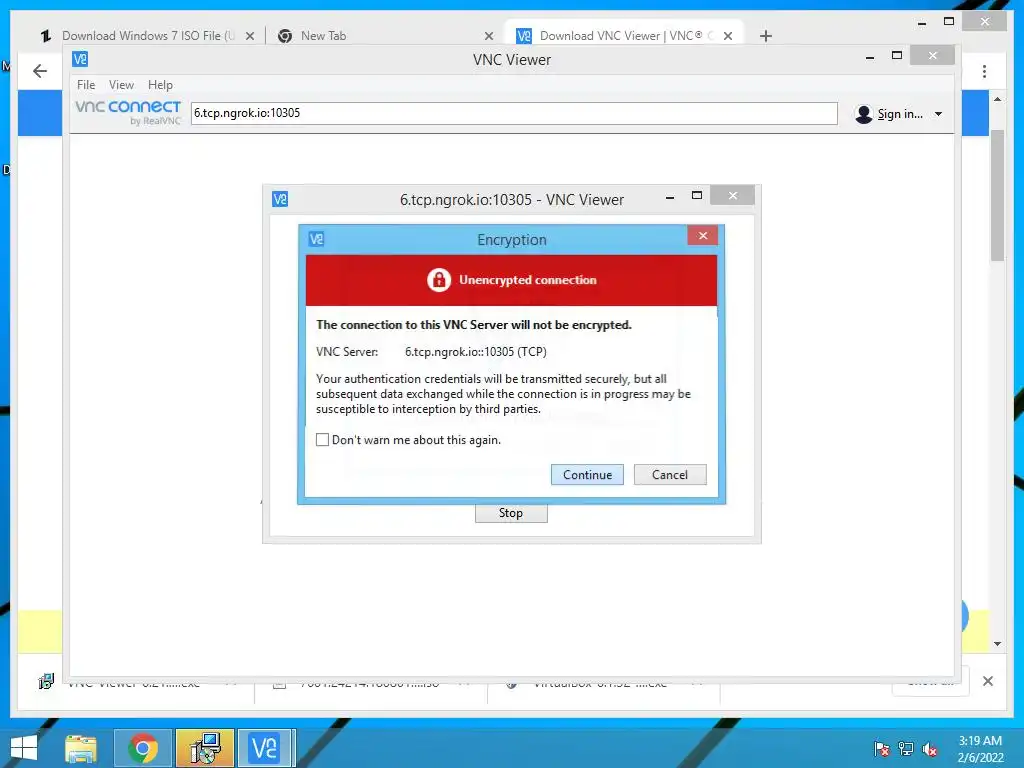Click the network tray icon

(x=906, y=749)
